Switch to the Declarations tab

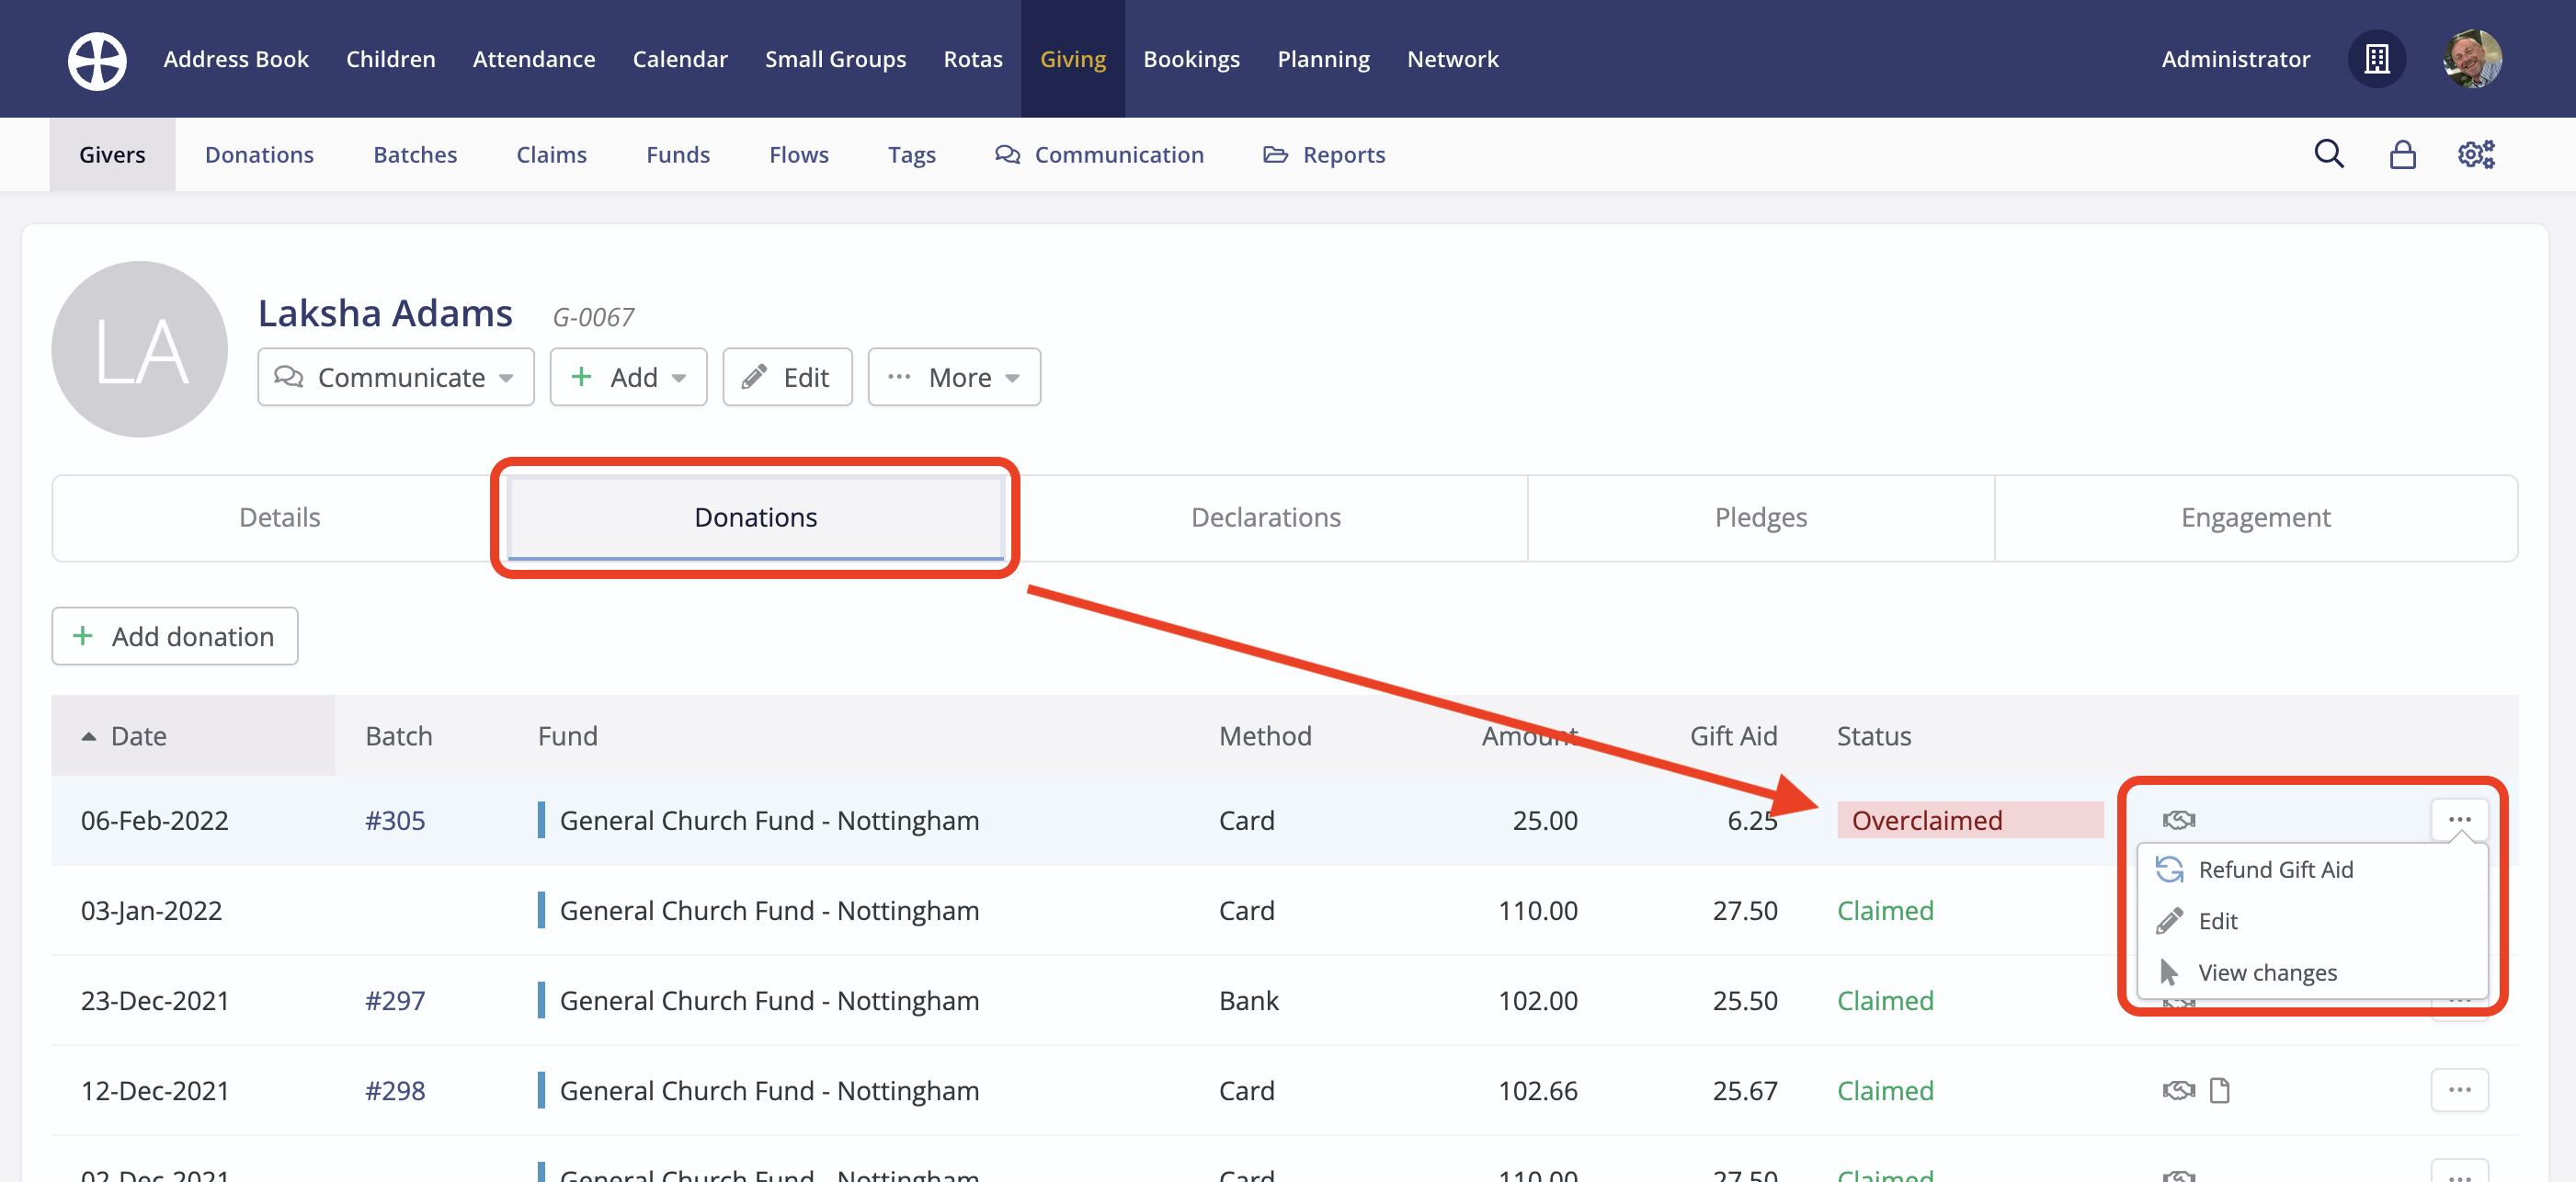point(1265,517)
